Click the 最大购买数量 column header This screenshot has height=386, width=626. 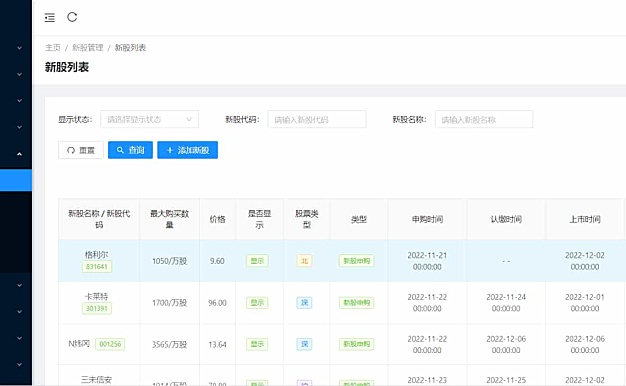pos(170,219)
